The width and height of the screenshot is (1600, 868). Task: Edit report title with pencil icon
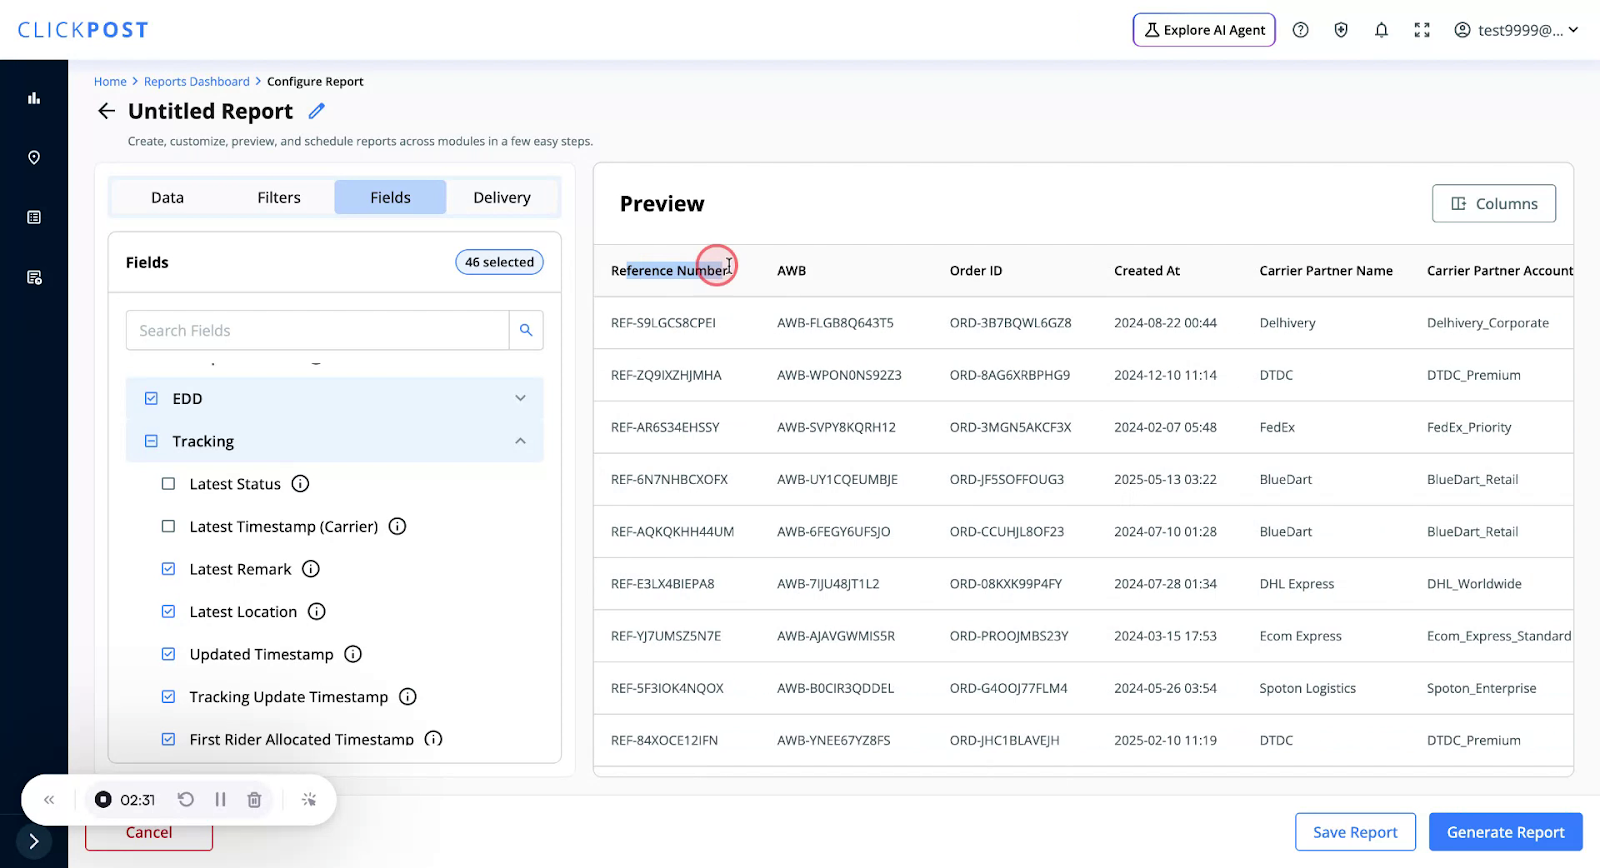pyautogui.click(x=317, y=111)
